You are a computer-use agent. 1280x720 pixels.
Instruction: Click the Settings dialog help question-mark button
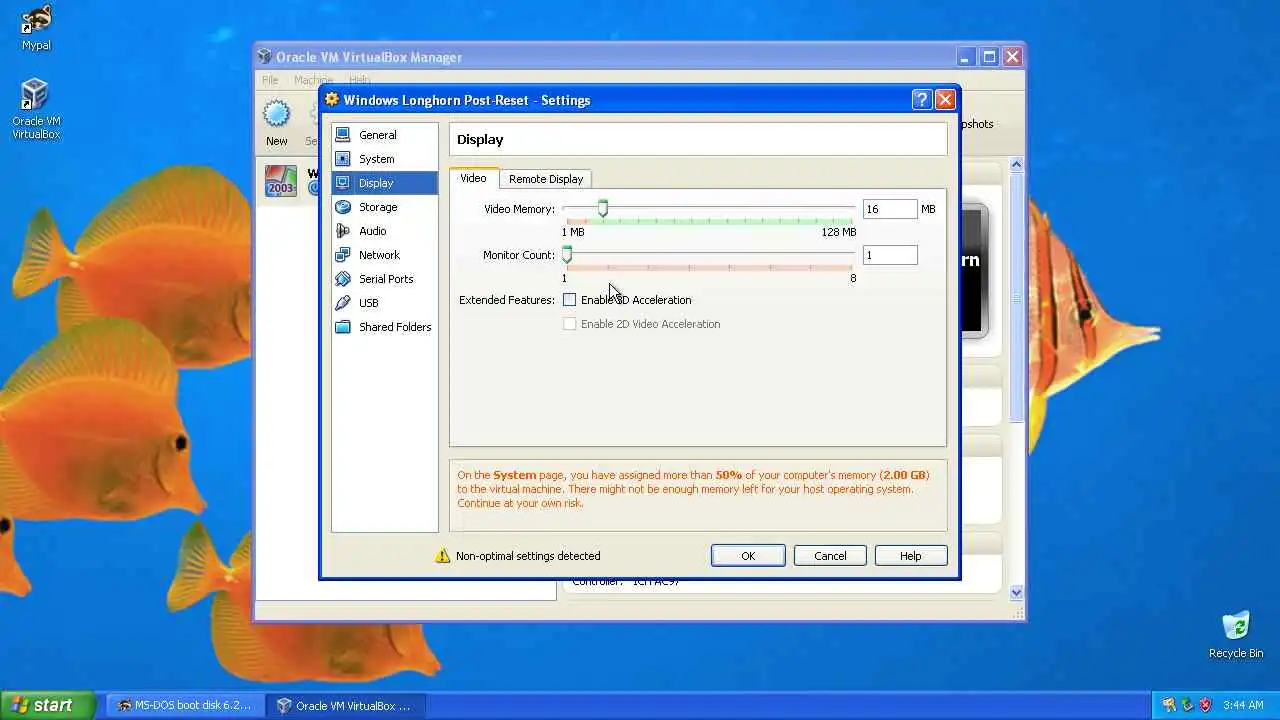pyautogui.click(x=922, y=100)
